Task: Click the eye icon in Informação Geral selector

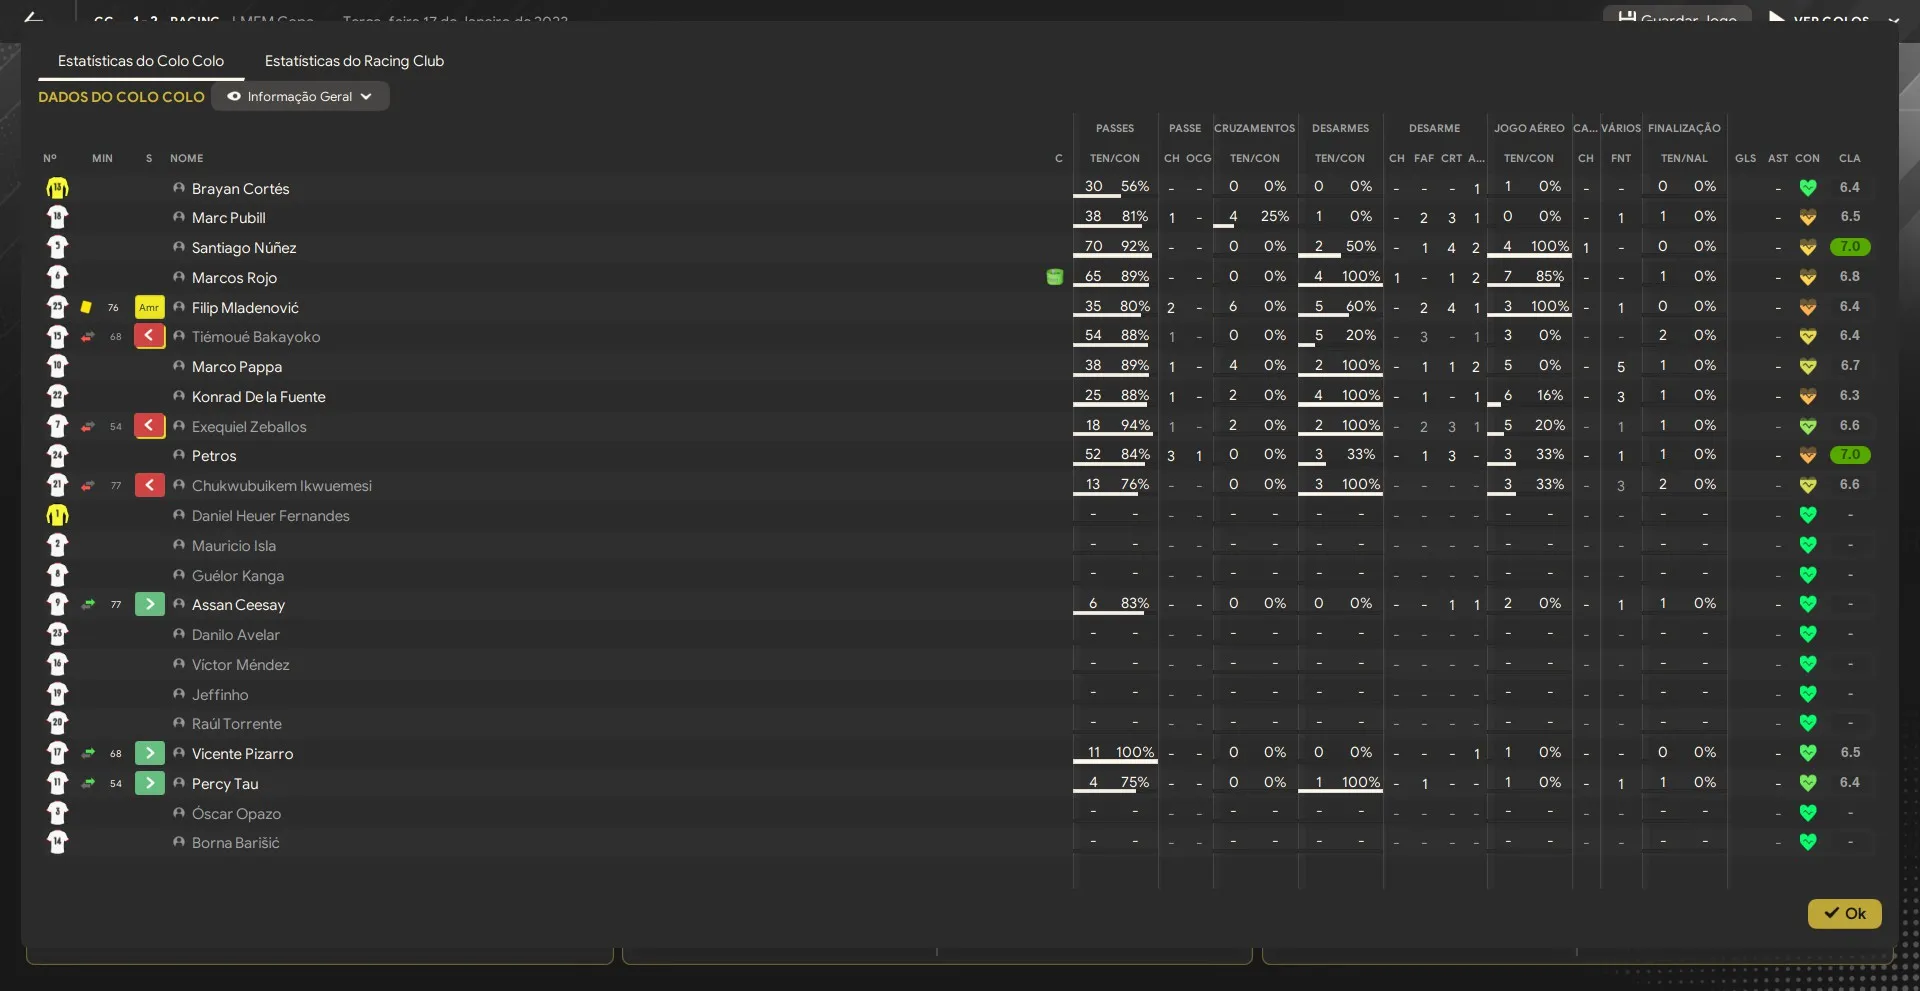Action: pos(234,97)
